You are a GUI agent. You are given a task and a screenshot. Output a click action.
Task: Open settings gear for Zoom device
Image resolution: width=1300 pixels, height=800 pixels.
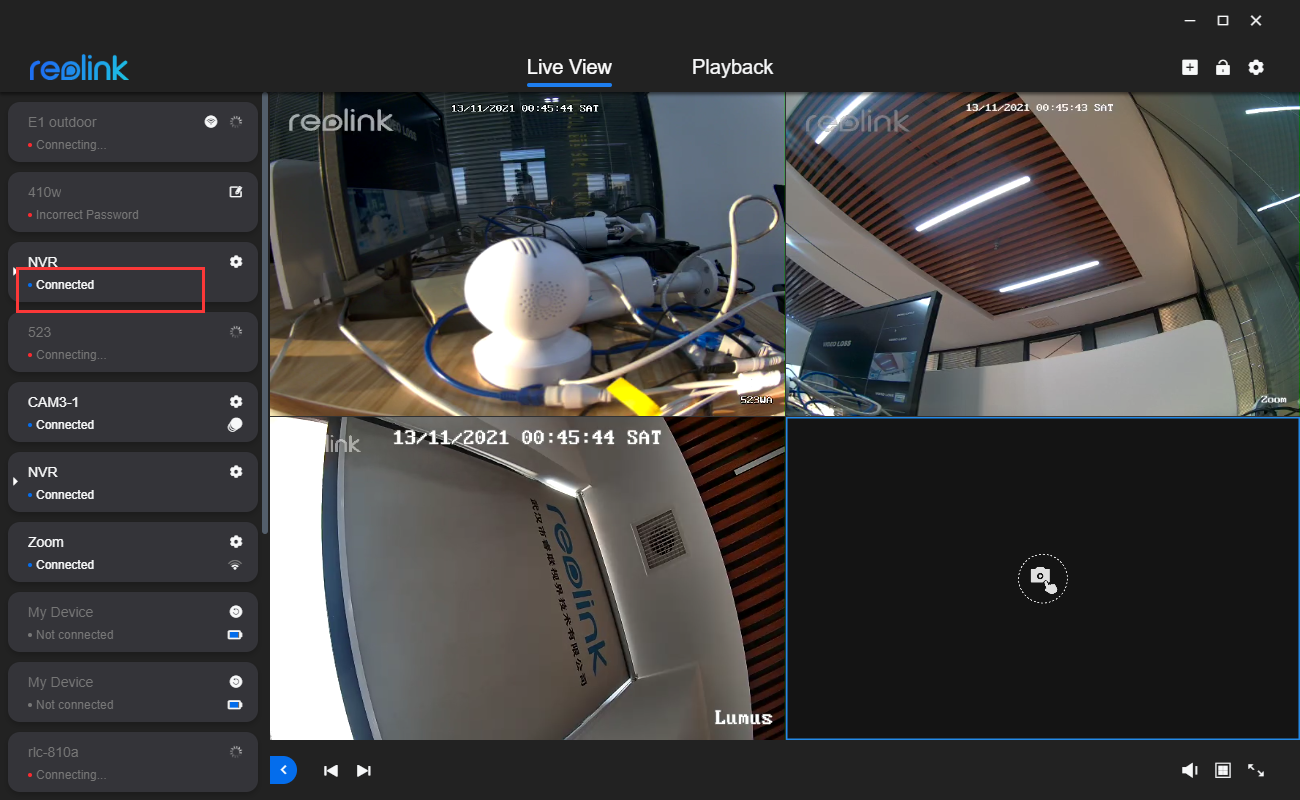tap(236, 541)
